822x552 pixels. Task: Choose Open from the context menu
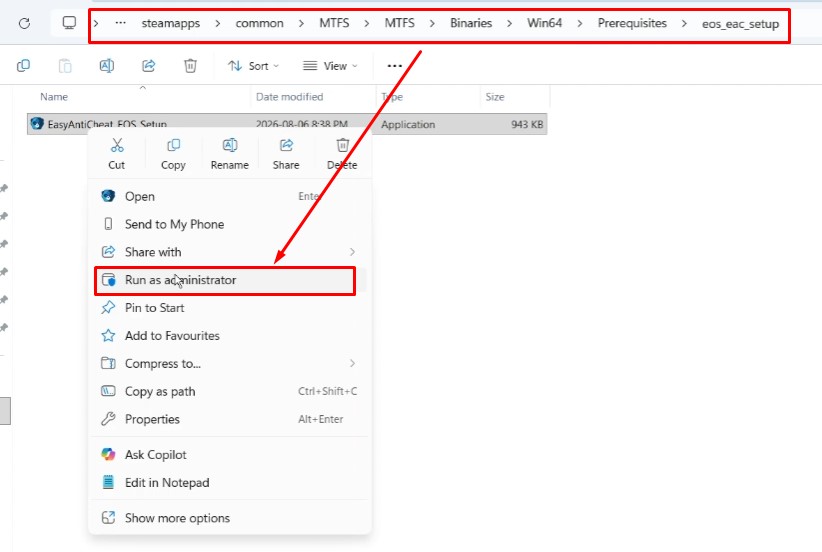[x=230, y=197]
